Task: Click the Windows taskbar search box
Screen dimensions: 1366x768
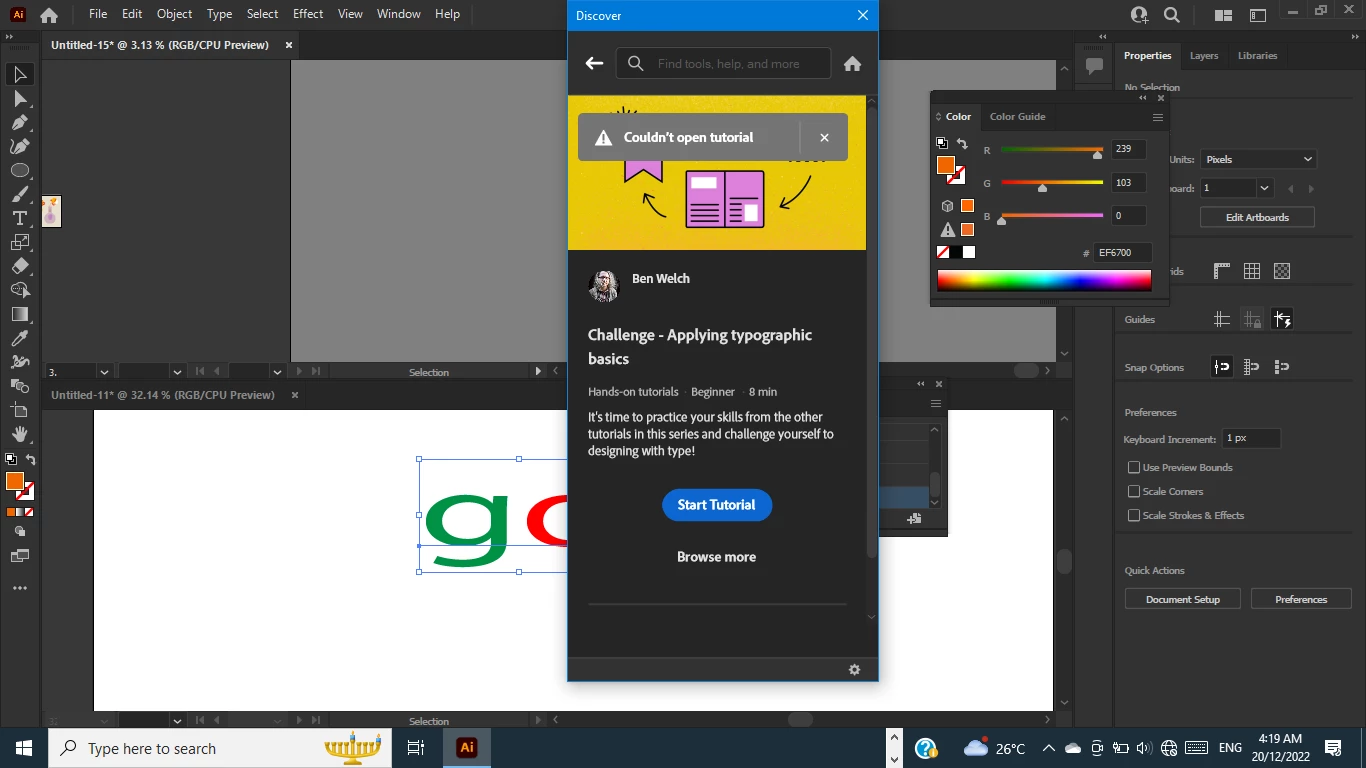Action: pyautogui.click(x=220, y=748)
